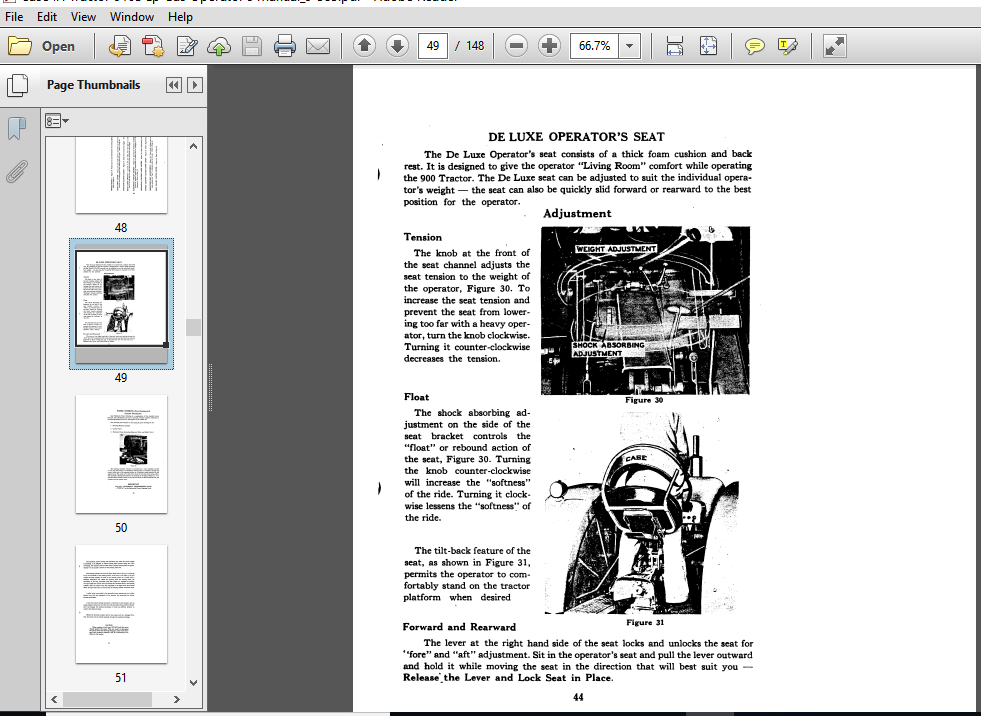
Task: Click the sticky note comment icon
Action: (755, 46)
